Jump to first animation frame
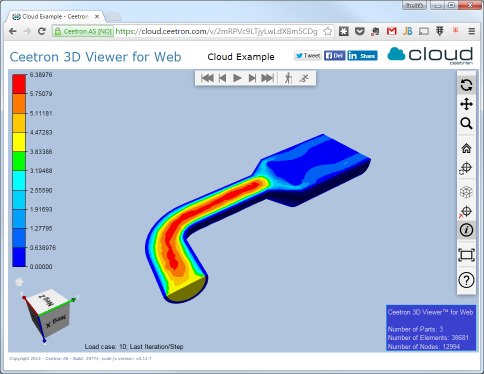The width and height of the screenshot is (484, 374). tap(207, 78)
